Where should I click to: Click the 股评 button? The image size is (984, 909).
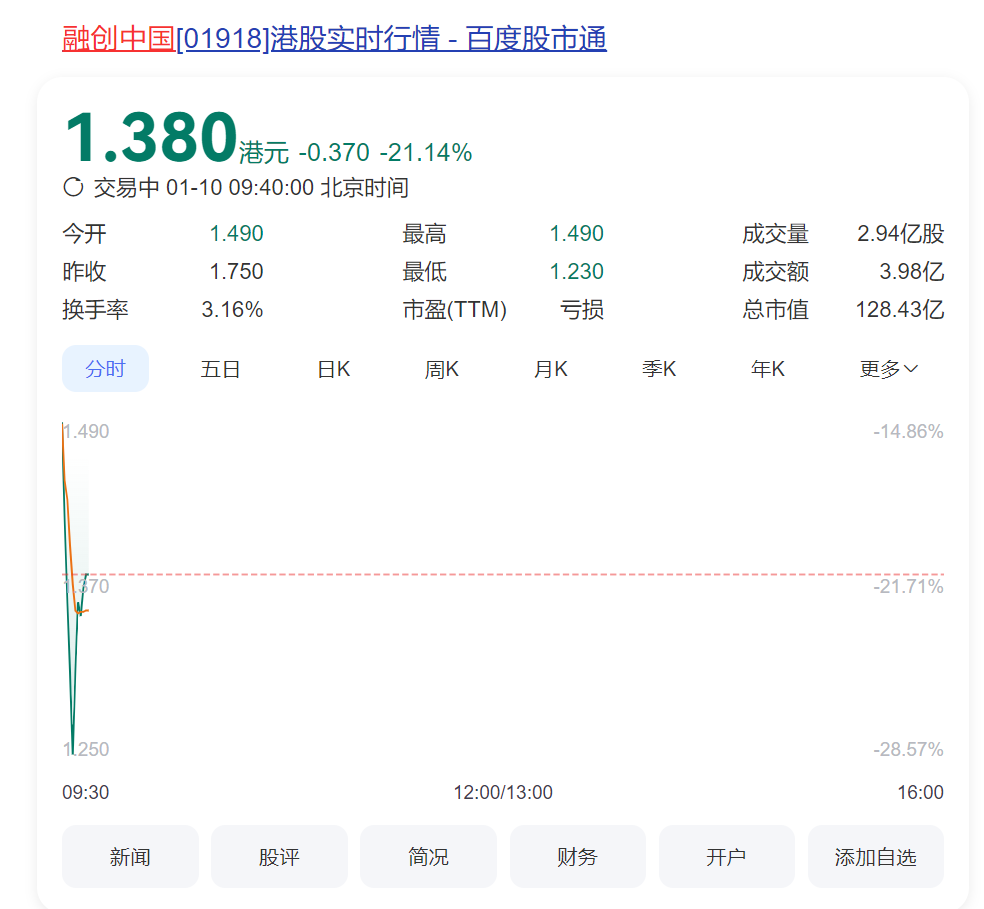pos(279,856)
